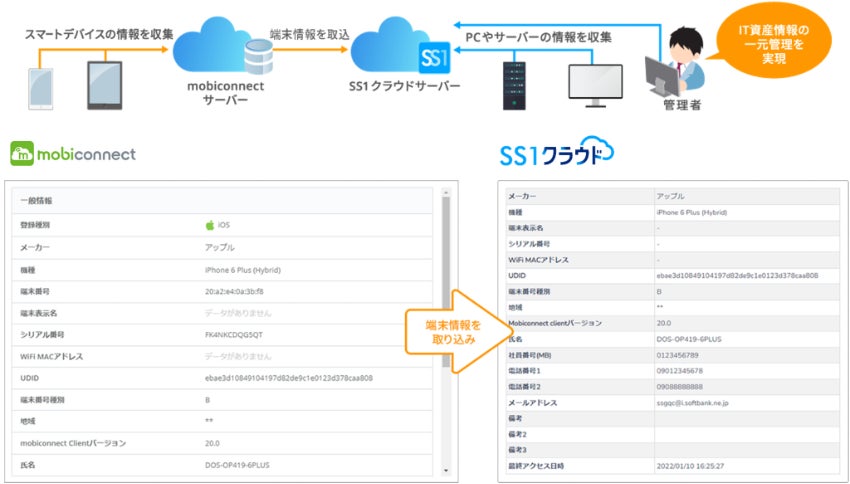Click the 備考2 label
The image size is (850, 484).
click(517, 434)
